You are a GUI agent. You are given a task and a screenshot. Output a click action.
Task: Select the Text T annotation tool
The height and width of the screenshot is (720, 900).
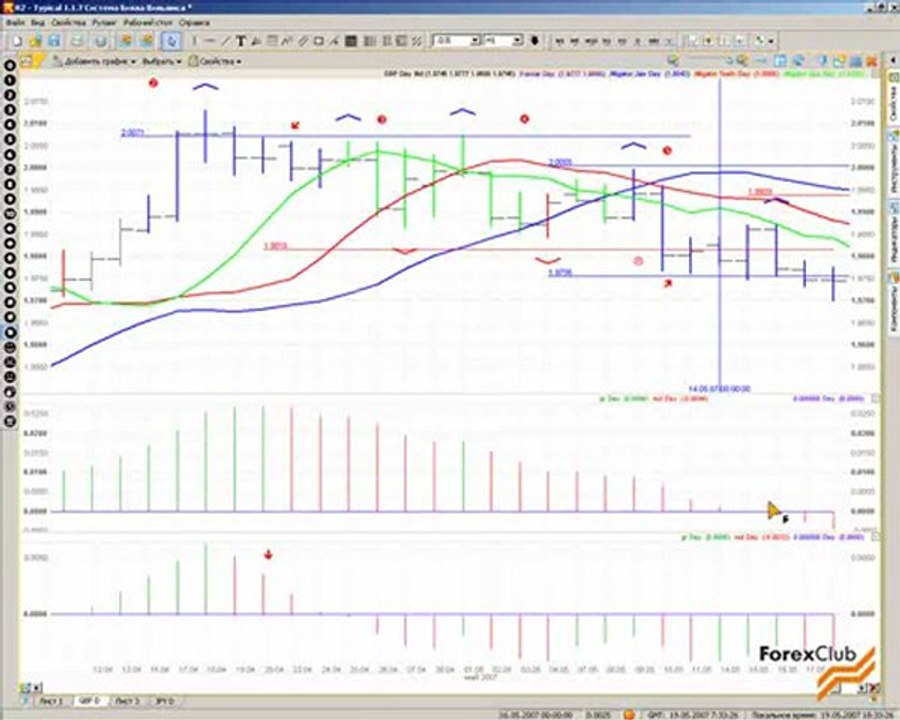coord(241,41)
